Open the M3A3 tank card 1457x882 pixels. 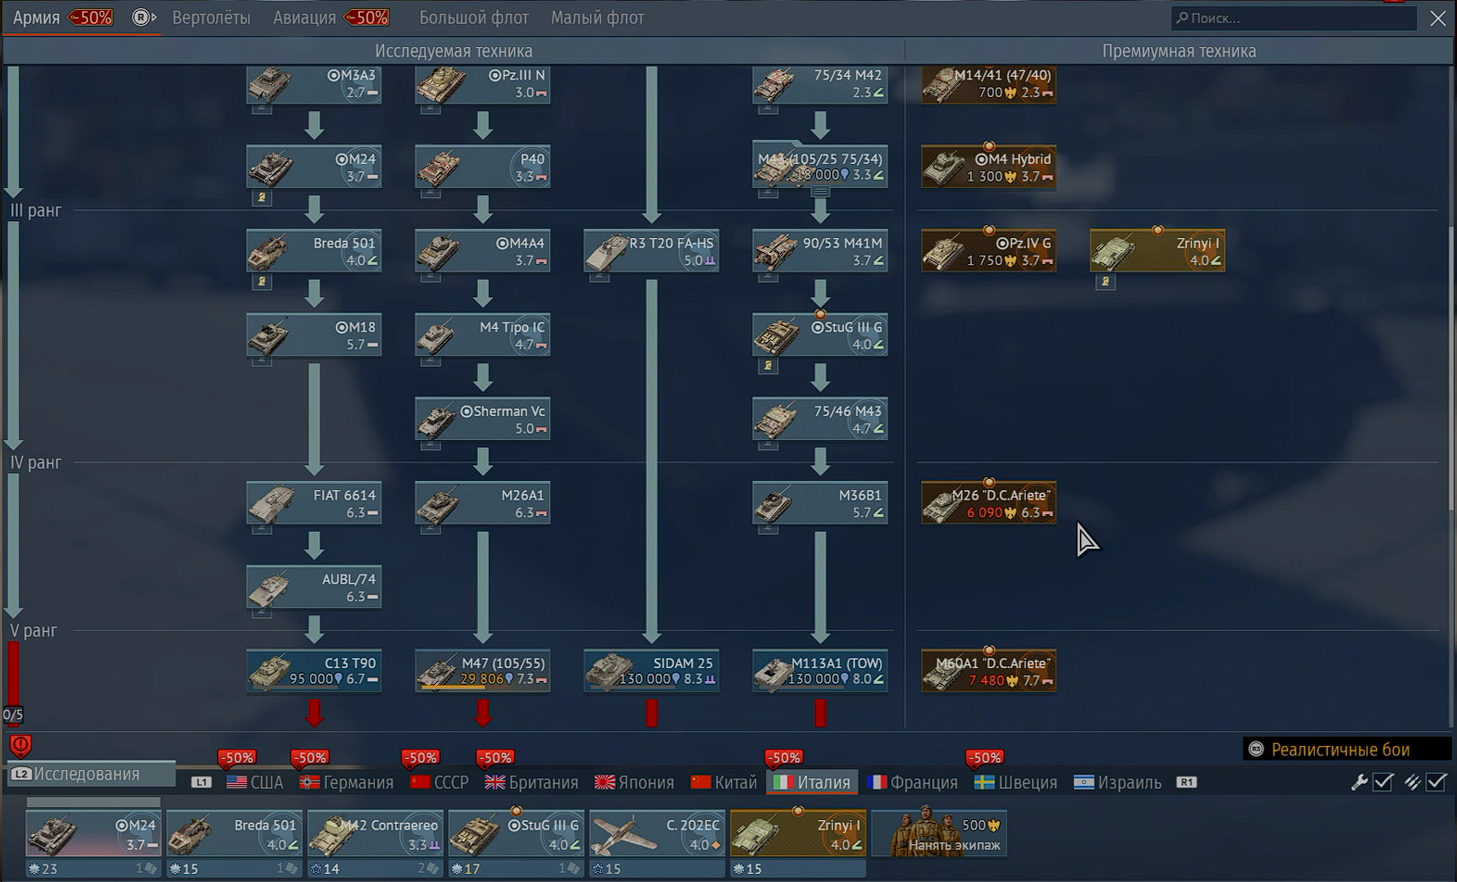(314, 84)
